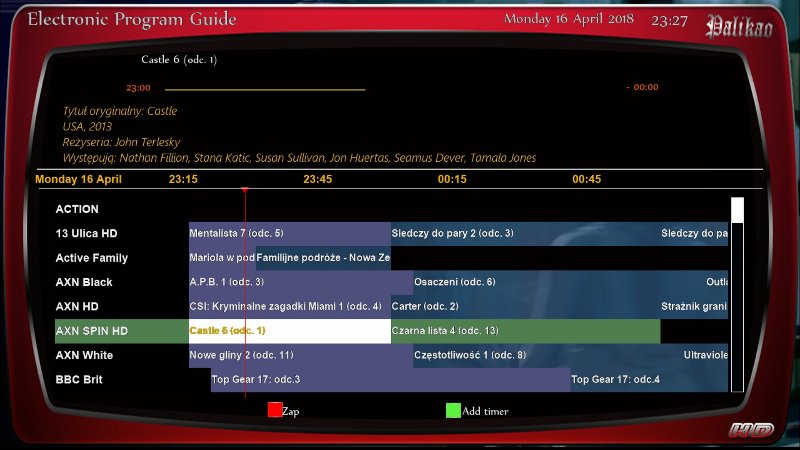The image size is (800, 450).
Task: Click the Występują cast list line
Action: click(299, 158)
